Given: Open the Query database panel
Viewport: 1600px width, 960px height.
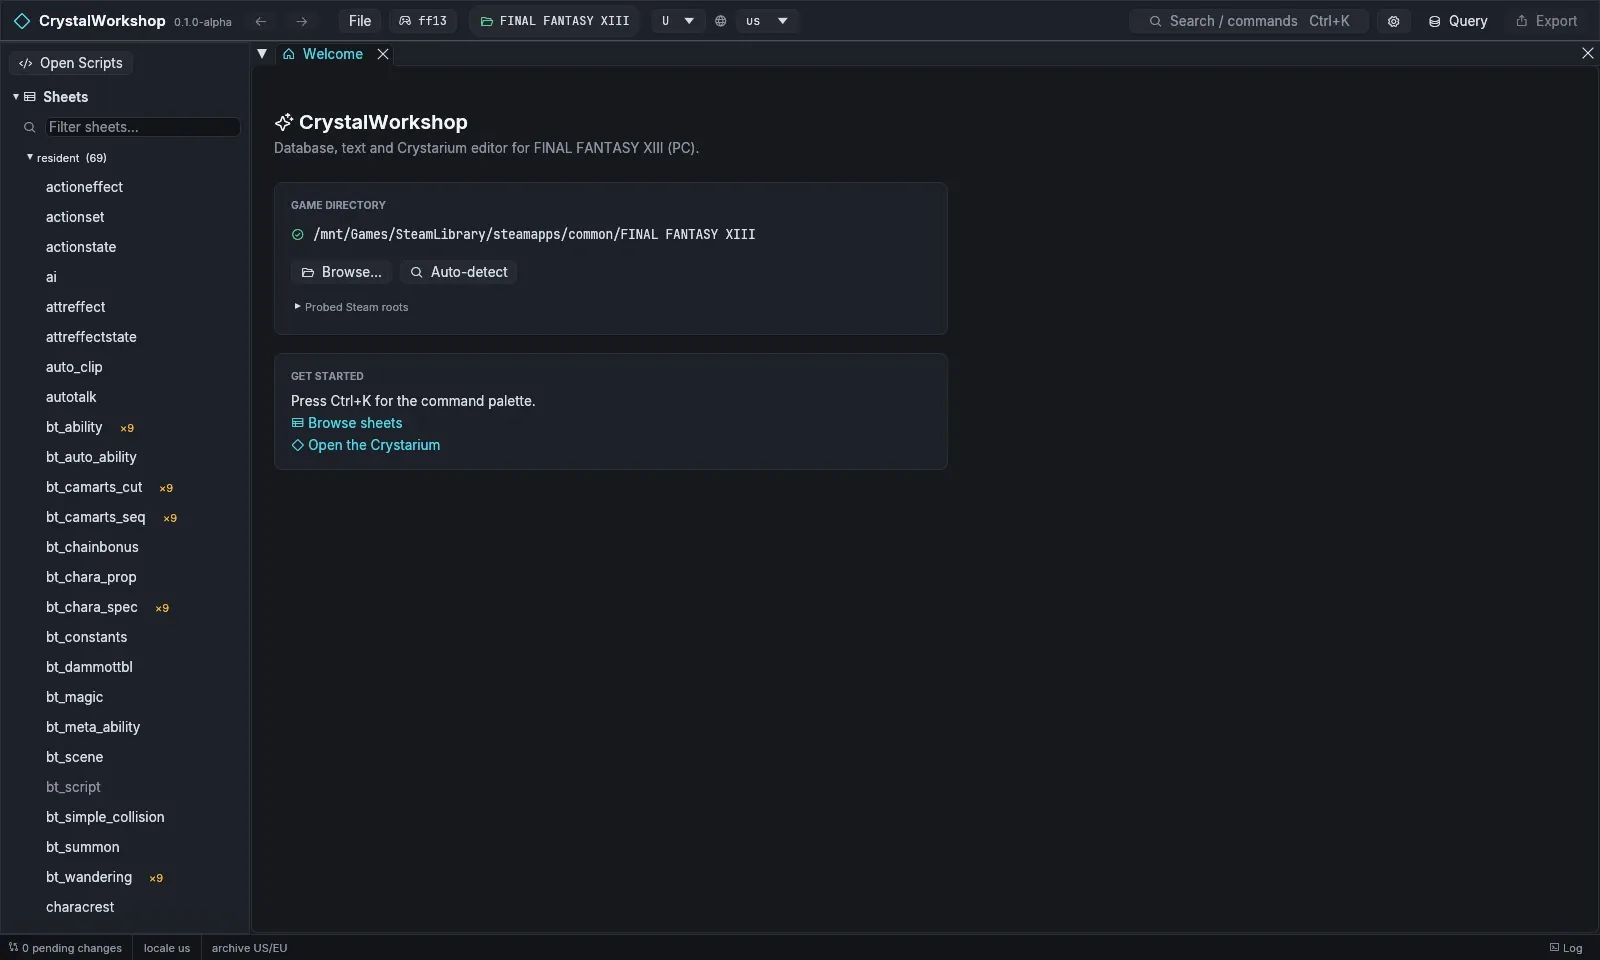Looking at the screenshot, I should click(x=1457, y=21).
